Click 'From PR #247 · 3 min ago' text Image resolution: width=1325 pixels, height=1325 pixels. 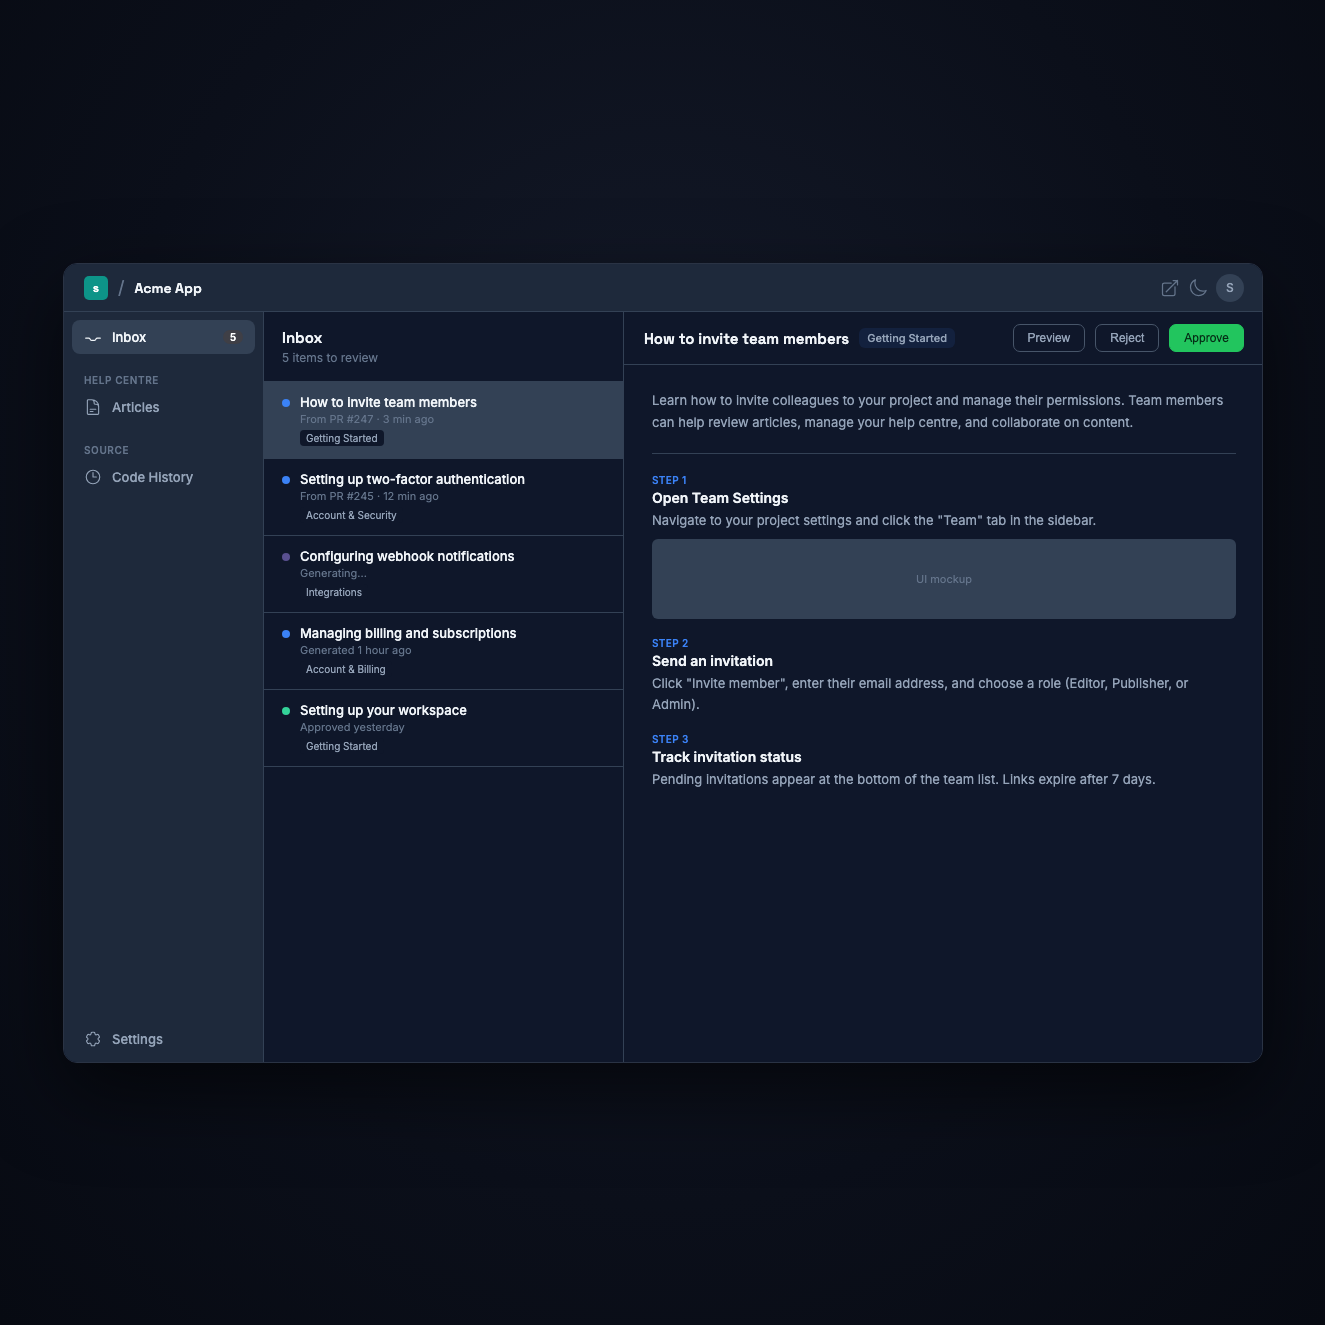click(367, 420)
